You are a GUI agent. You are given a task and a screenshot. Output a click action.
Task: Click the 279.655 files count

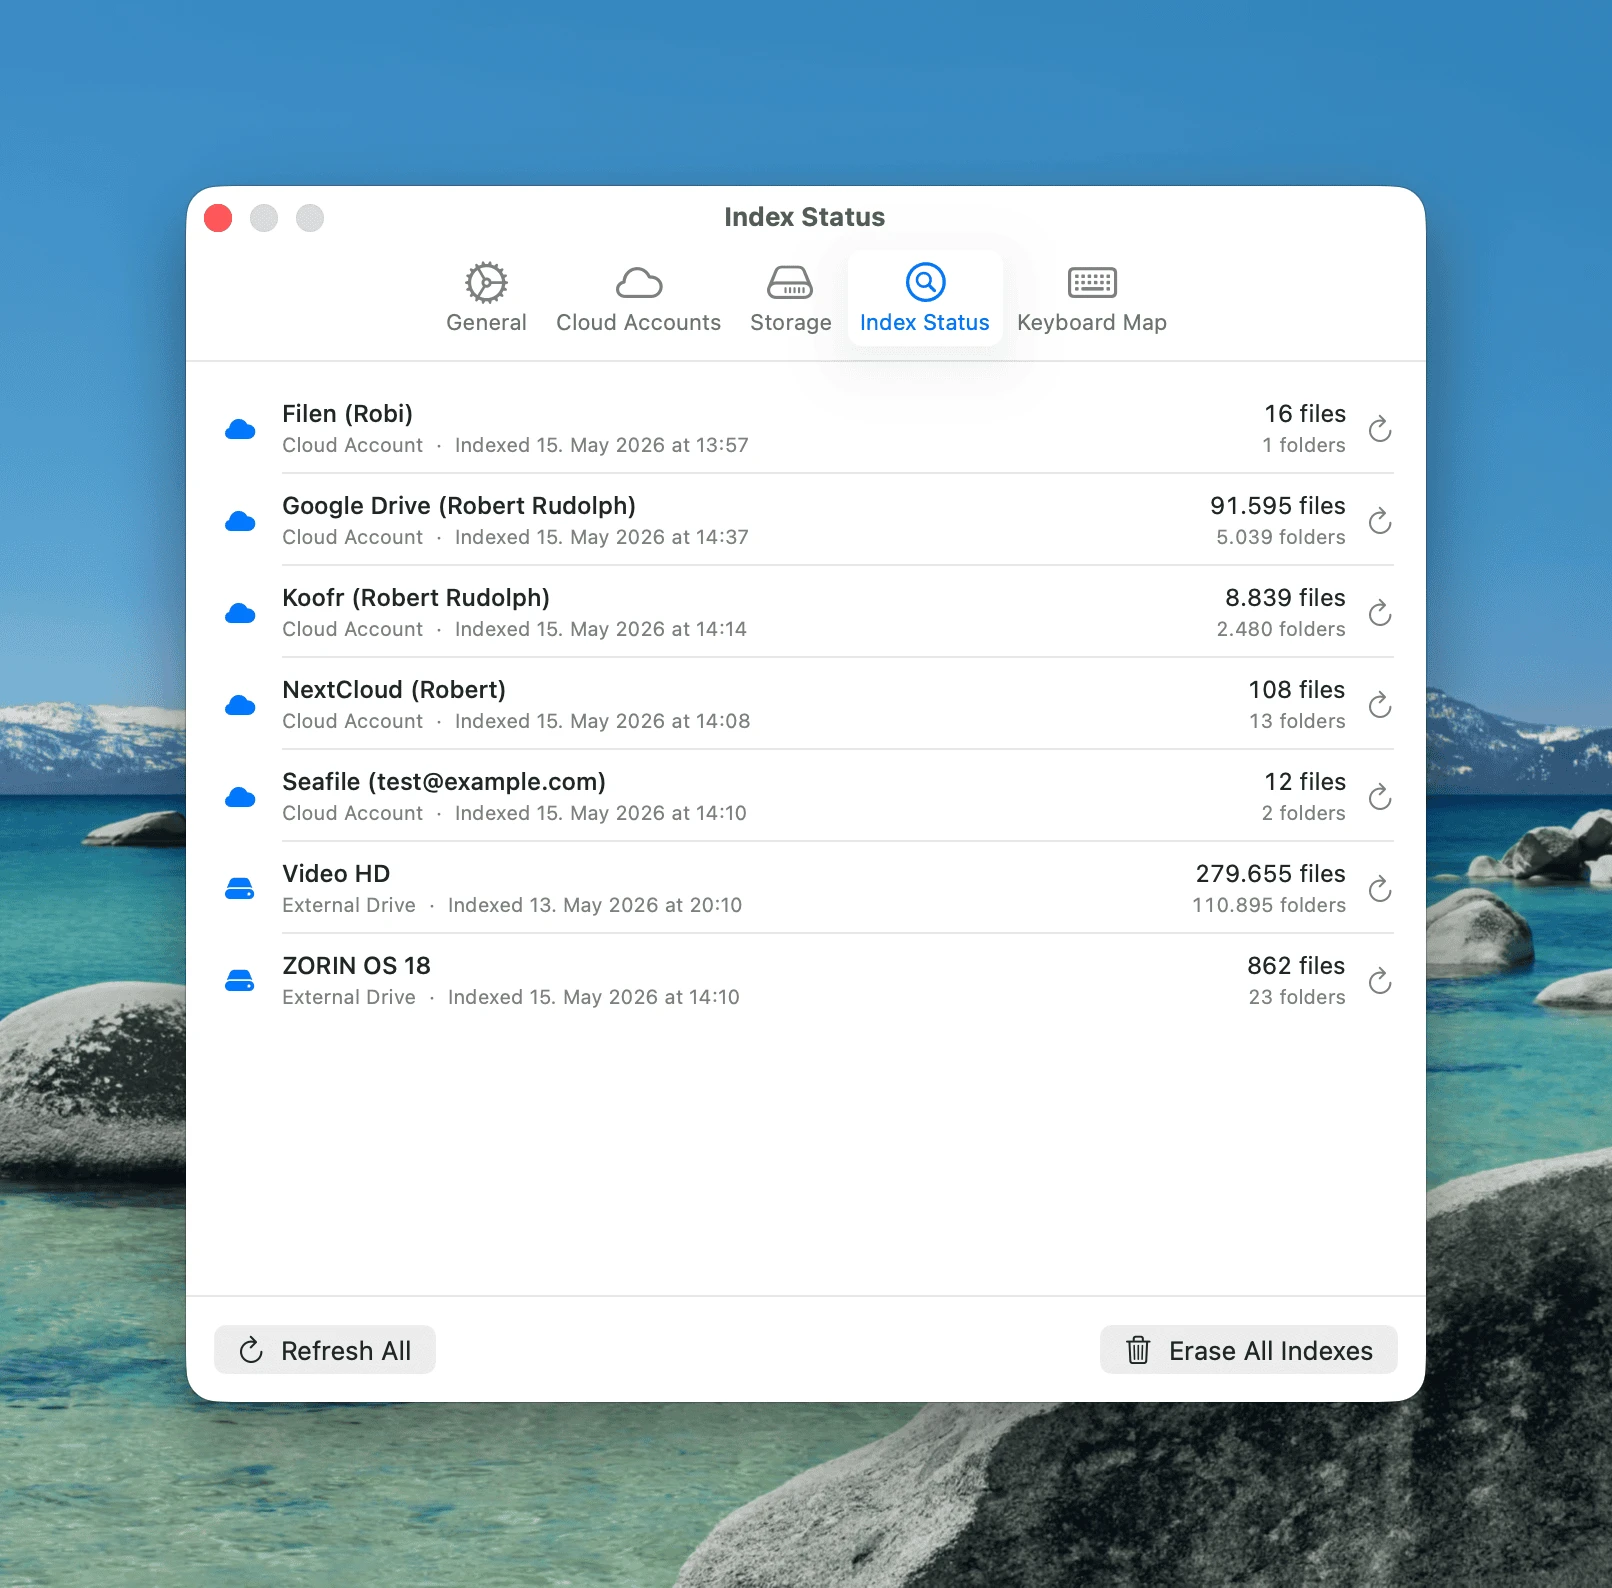pos(1271,874)
